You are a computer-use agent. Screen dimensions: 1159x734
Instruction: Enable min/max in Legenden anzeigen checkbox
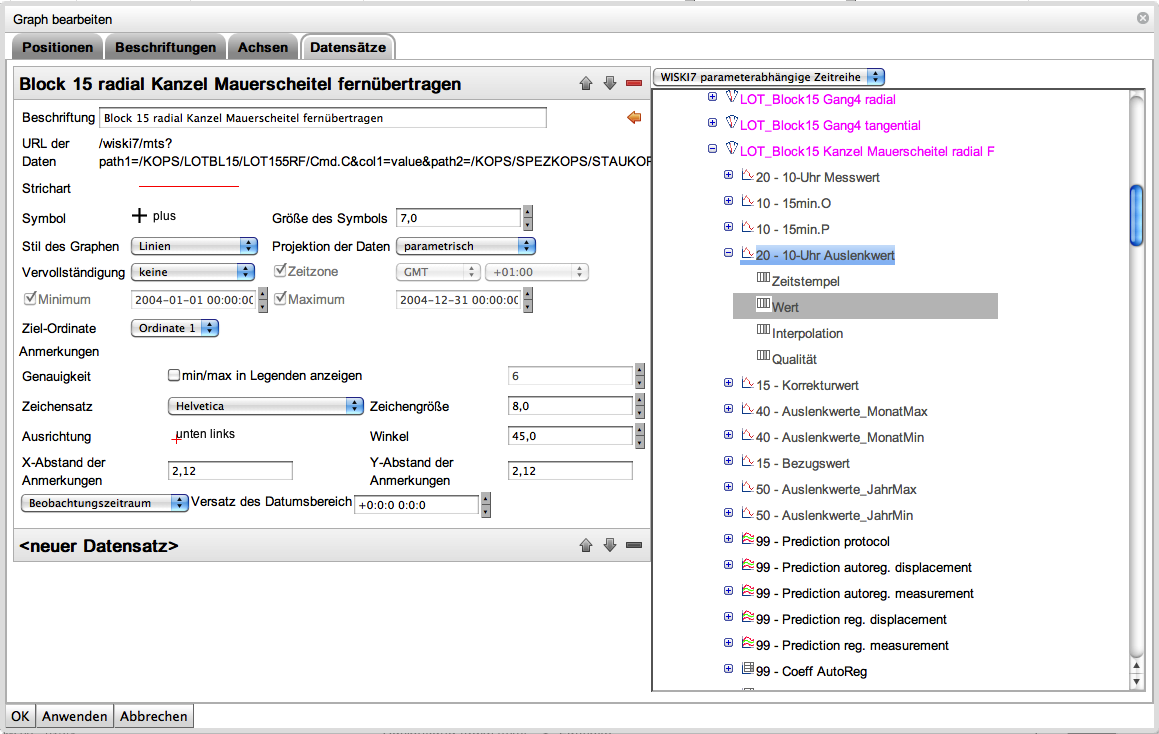click(175, 376)
